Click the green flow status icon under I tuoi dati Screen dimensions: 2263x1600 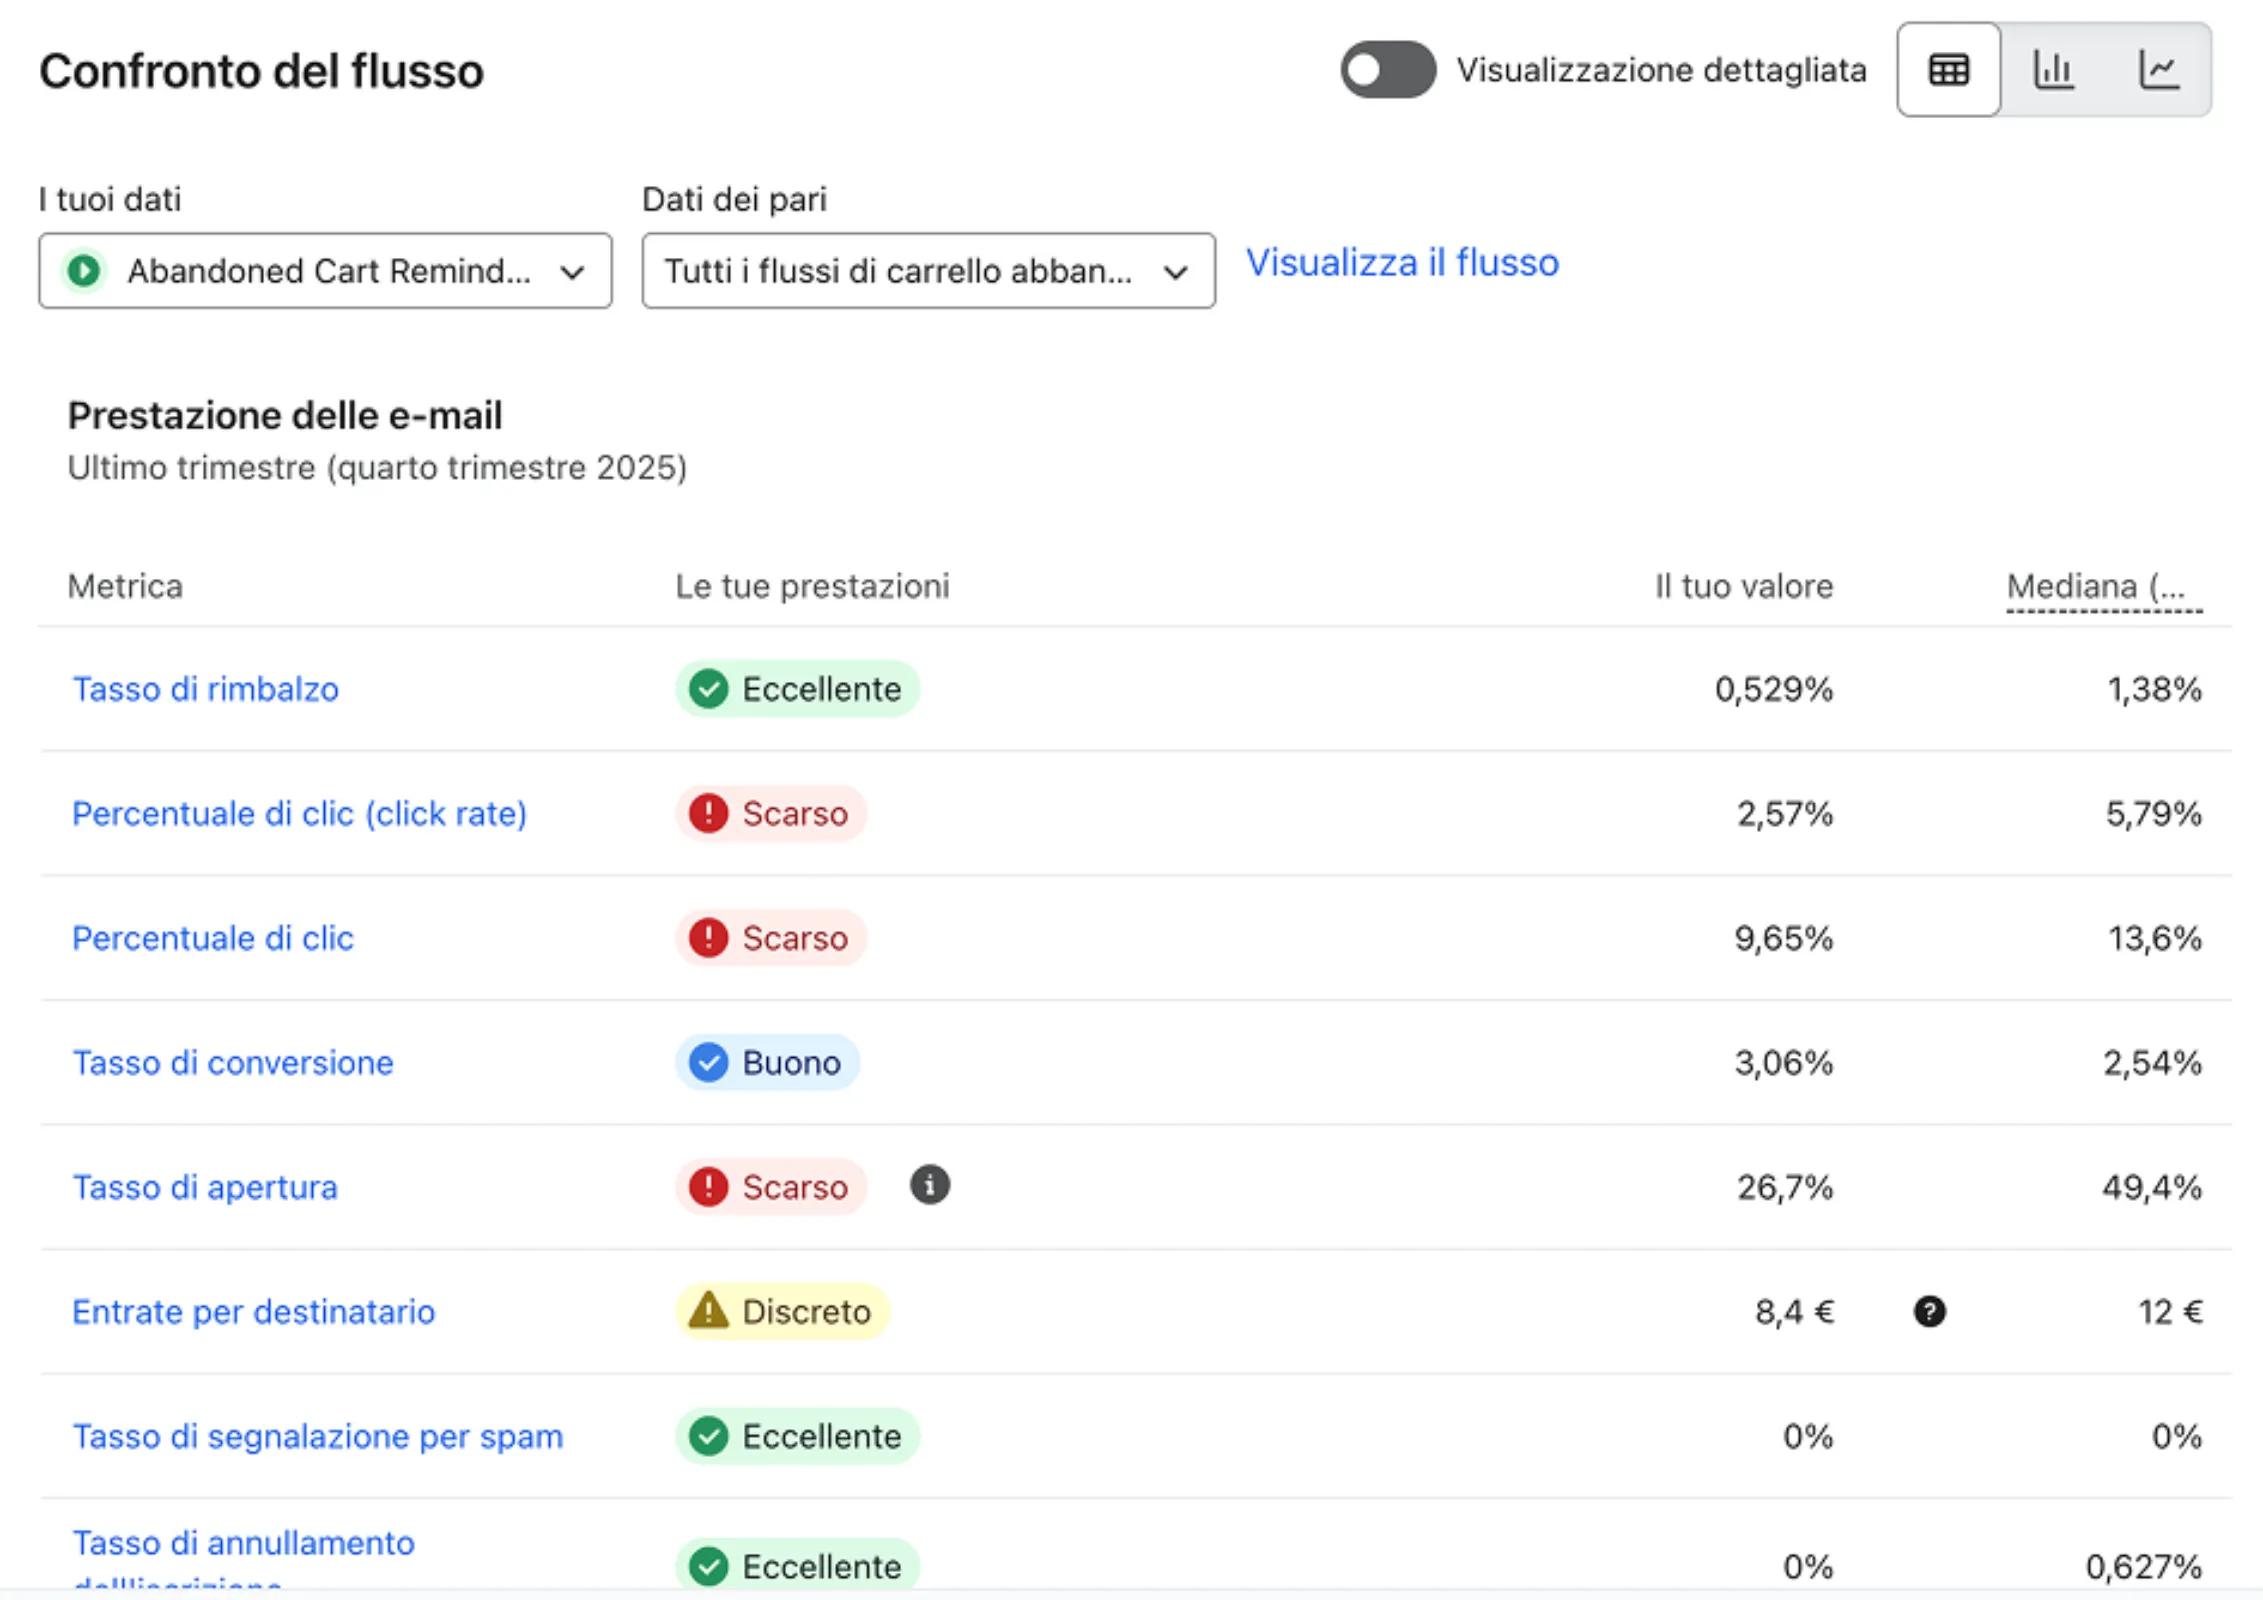tap(86, 270)
